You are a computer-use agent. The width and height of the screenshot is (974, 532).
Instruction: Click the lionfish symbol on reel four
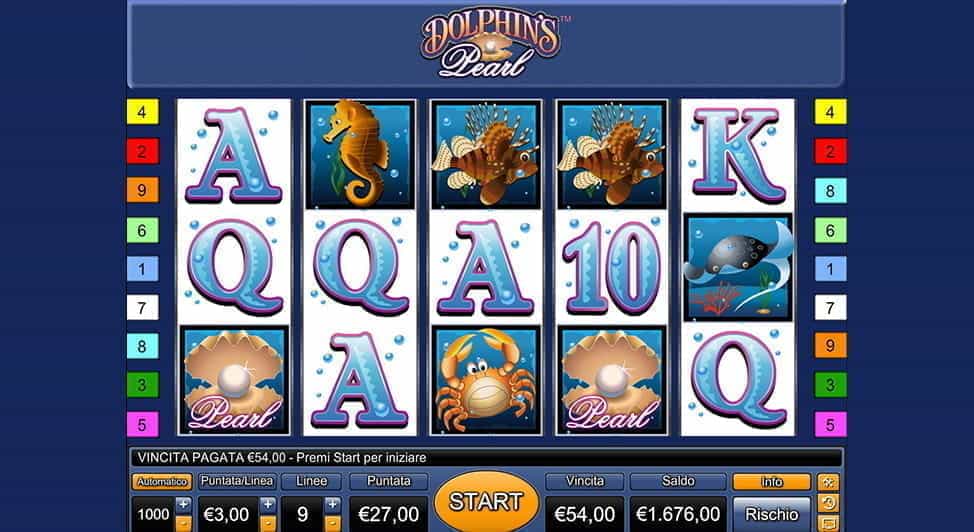[612, 154]
